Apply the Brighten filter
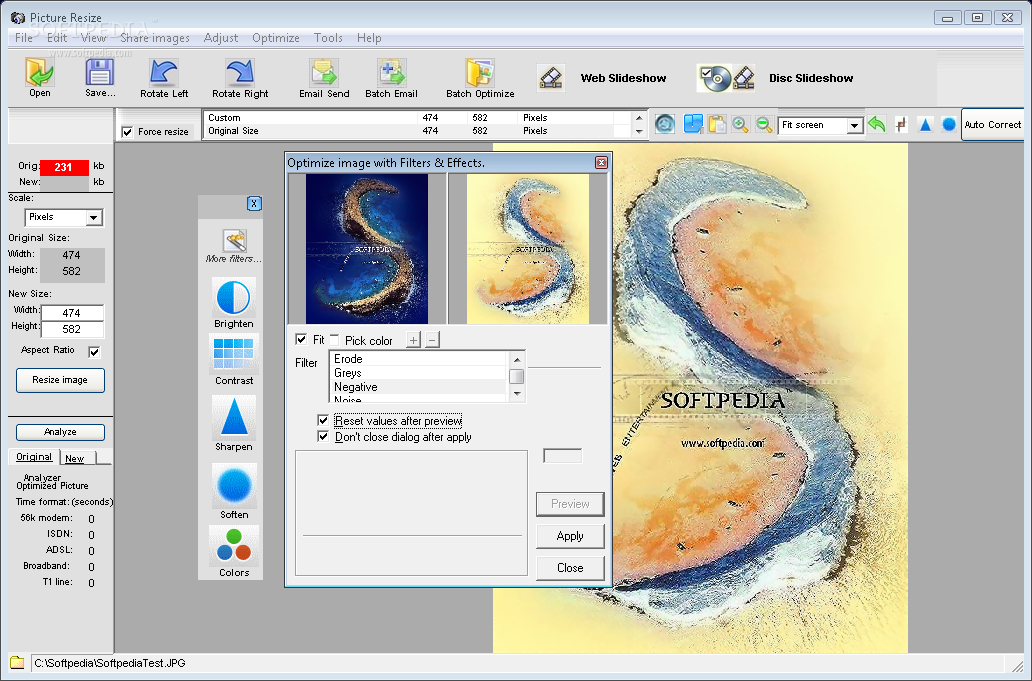This screenshot has width=1032, height=681. pyautogui.click(x=234, y=303)
